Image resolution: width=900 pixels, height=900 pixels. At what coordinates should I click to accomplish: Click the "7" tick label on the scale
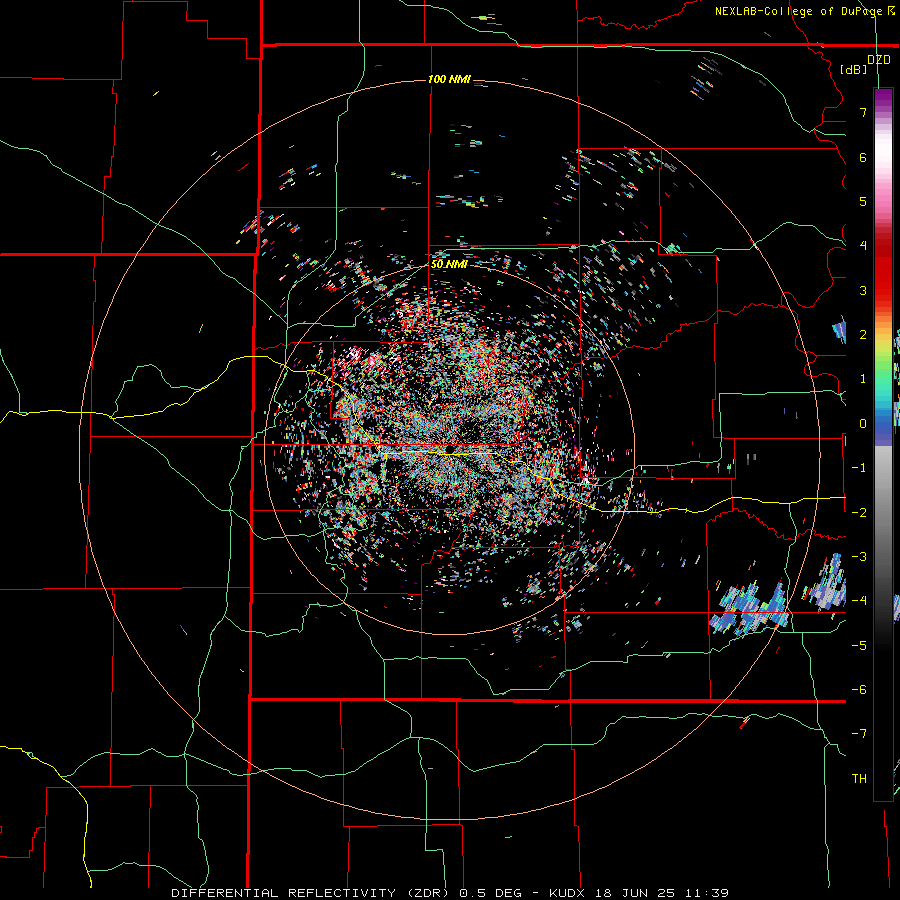tap(863, 112)
